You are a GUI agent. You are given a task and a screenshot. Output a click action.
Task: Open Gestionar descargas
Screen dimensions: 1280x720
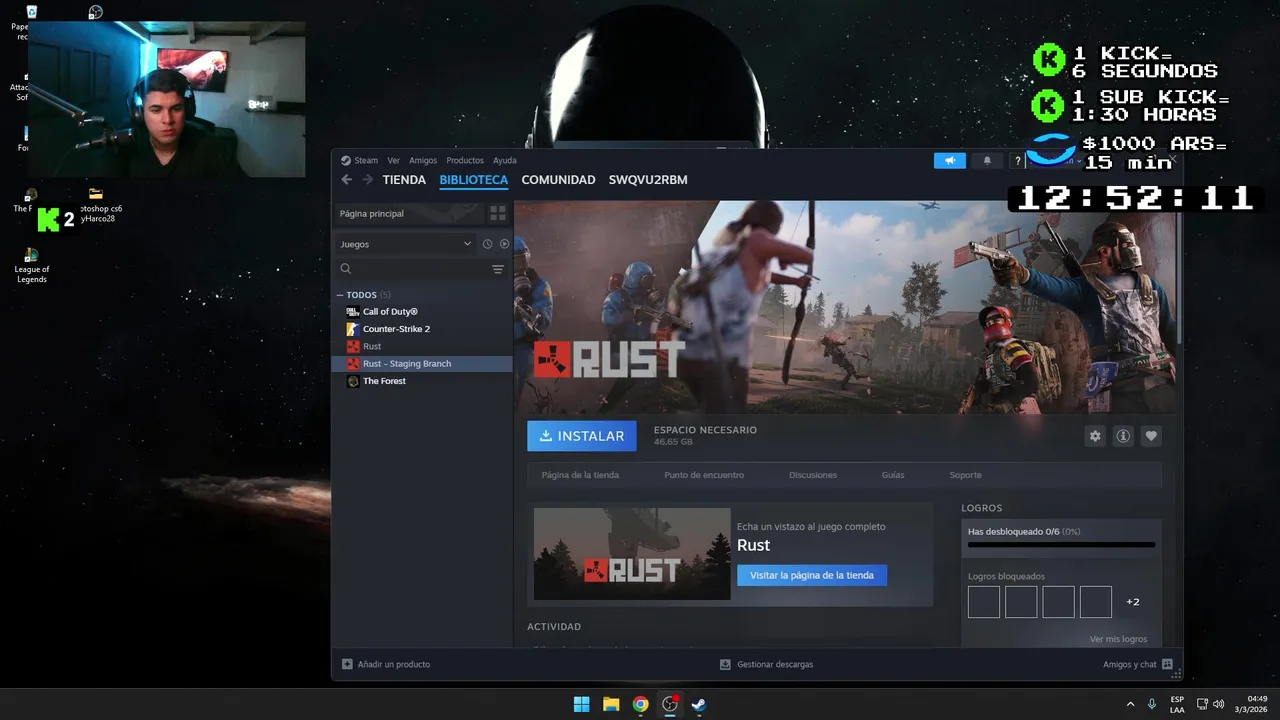766,664
